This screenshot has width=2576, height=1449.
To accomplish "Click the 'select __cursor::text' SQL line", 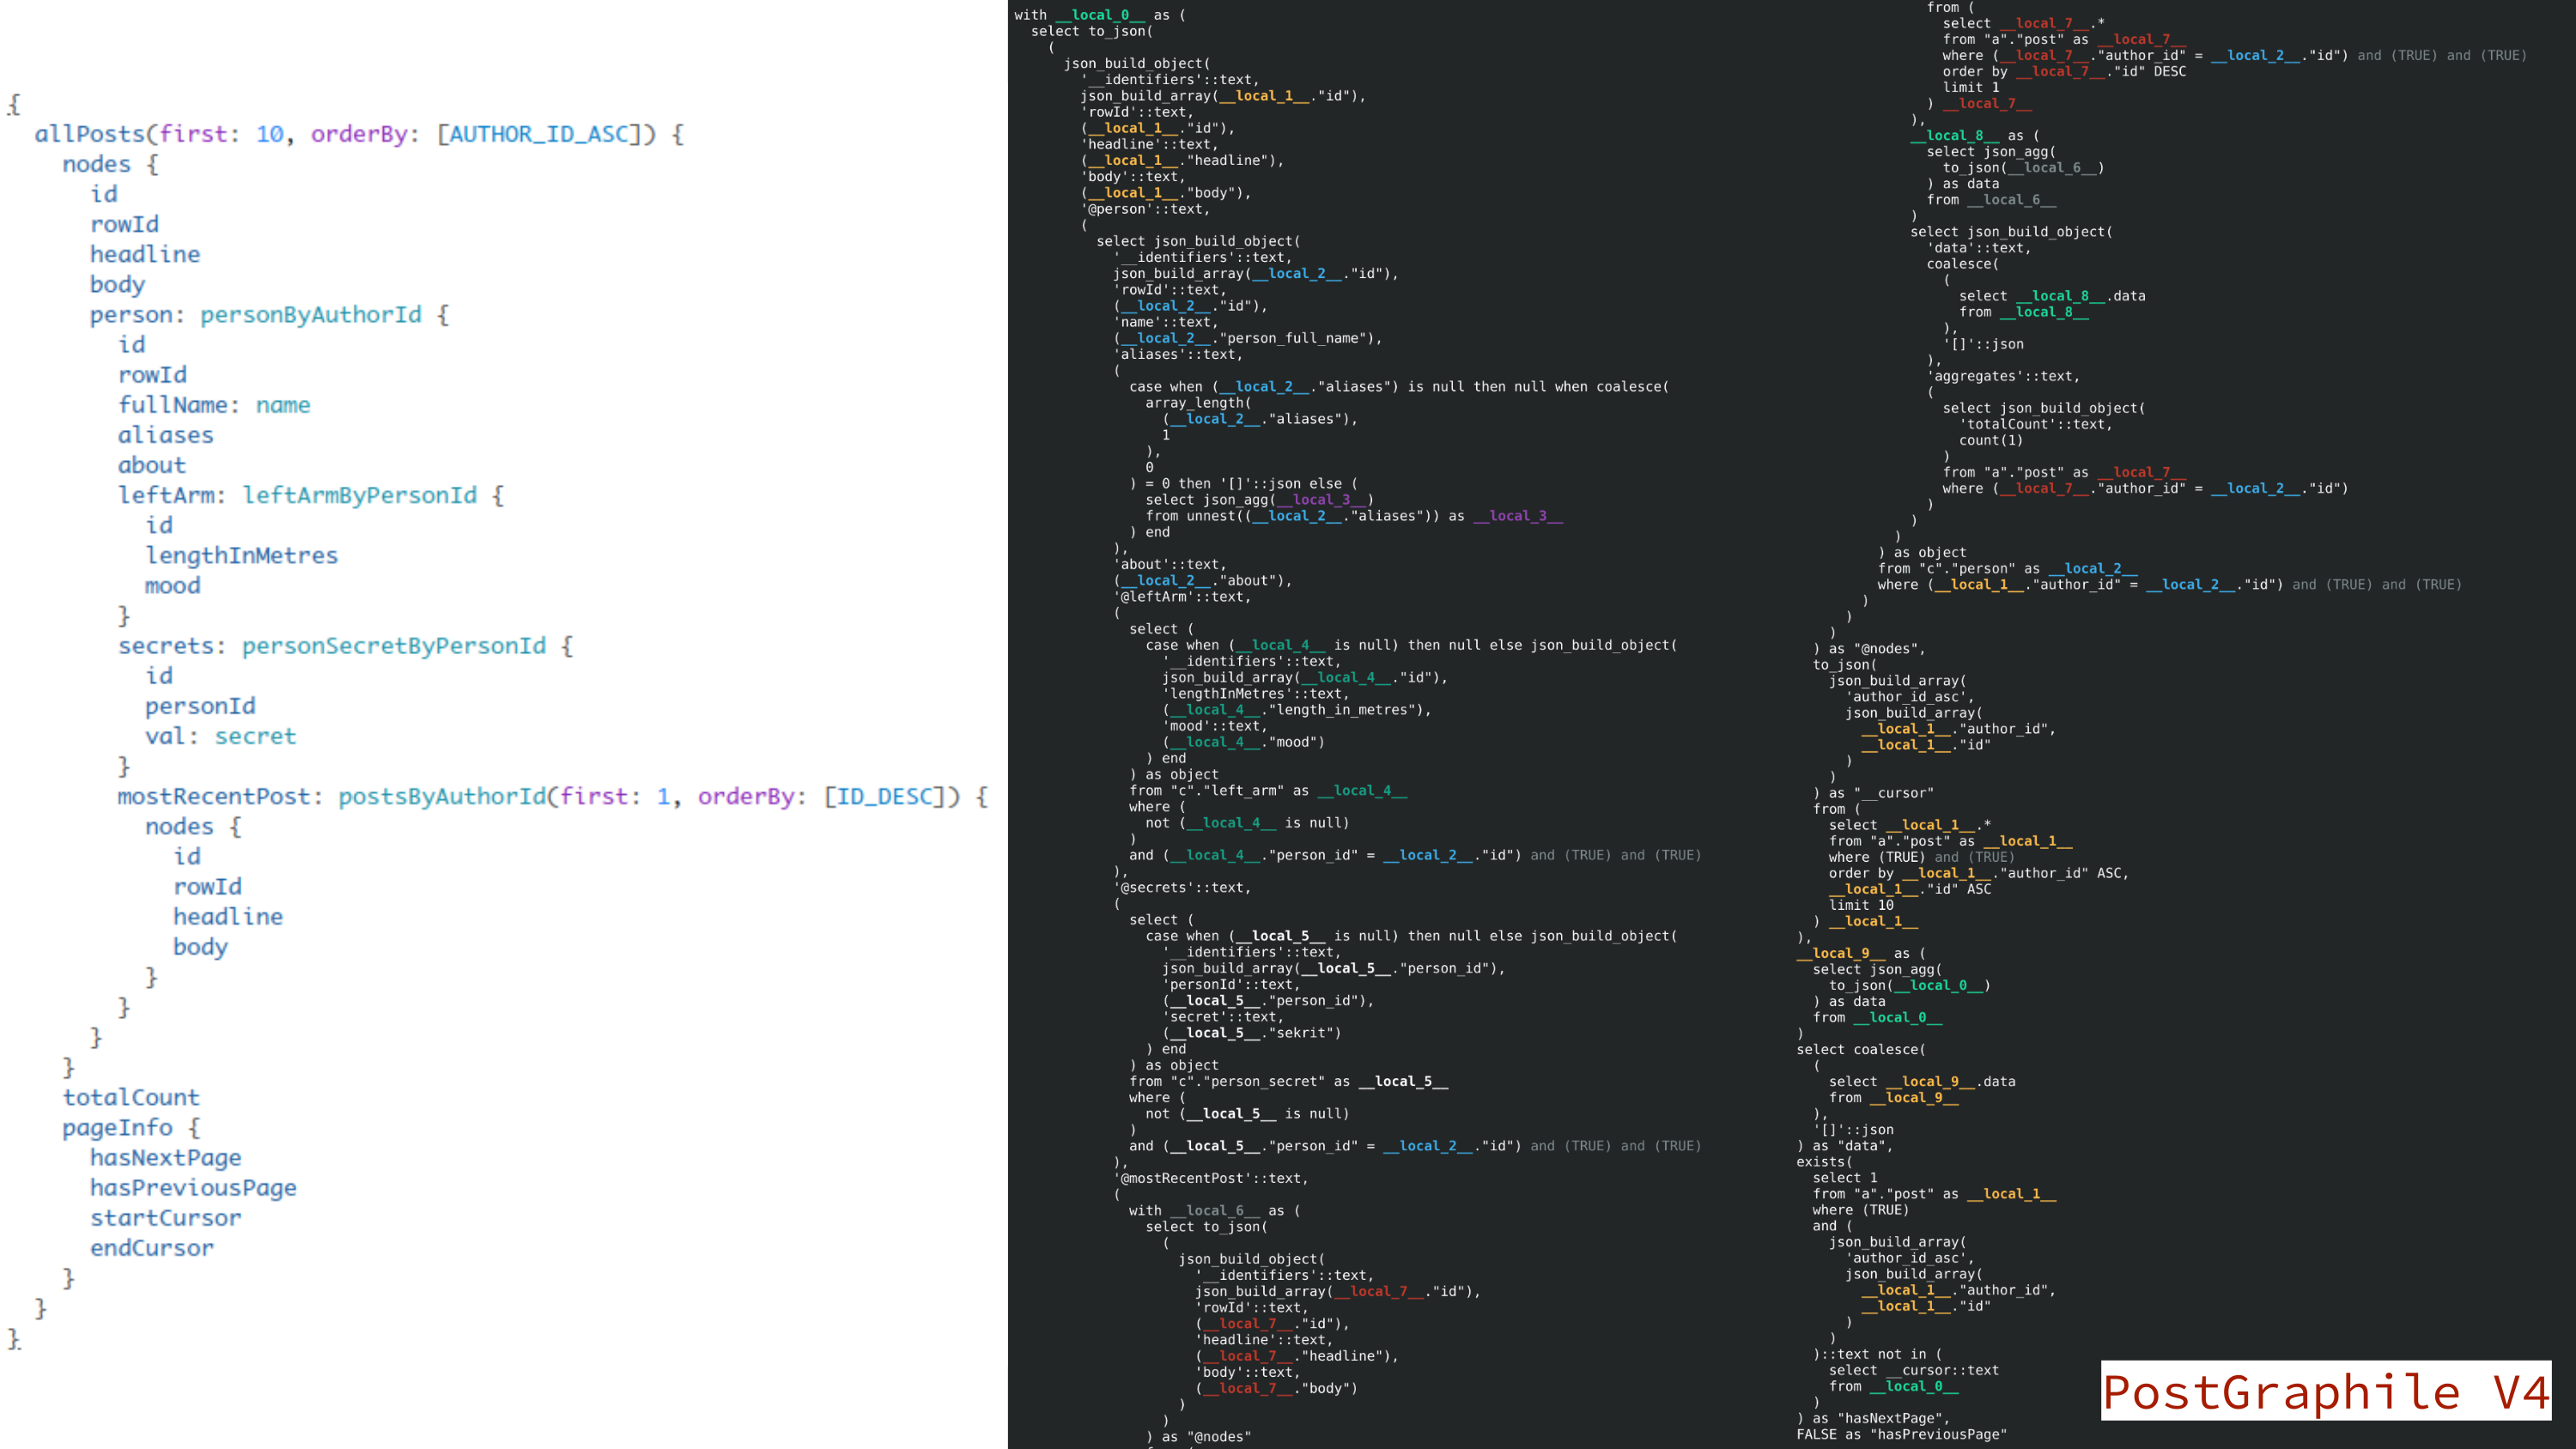I will coord(1914,1371).
